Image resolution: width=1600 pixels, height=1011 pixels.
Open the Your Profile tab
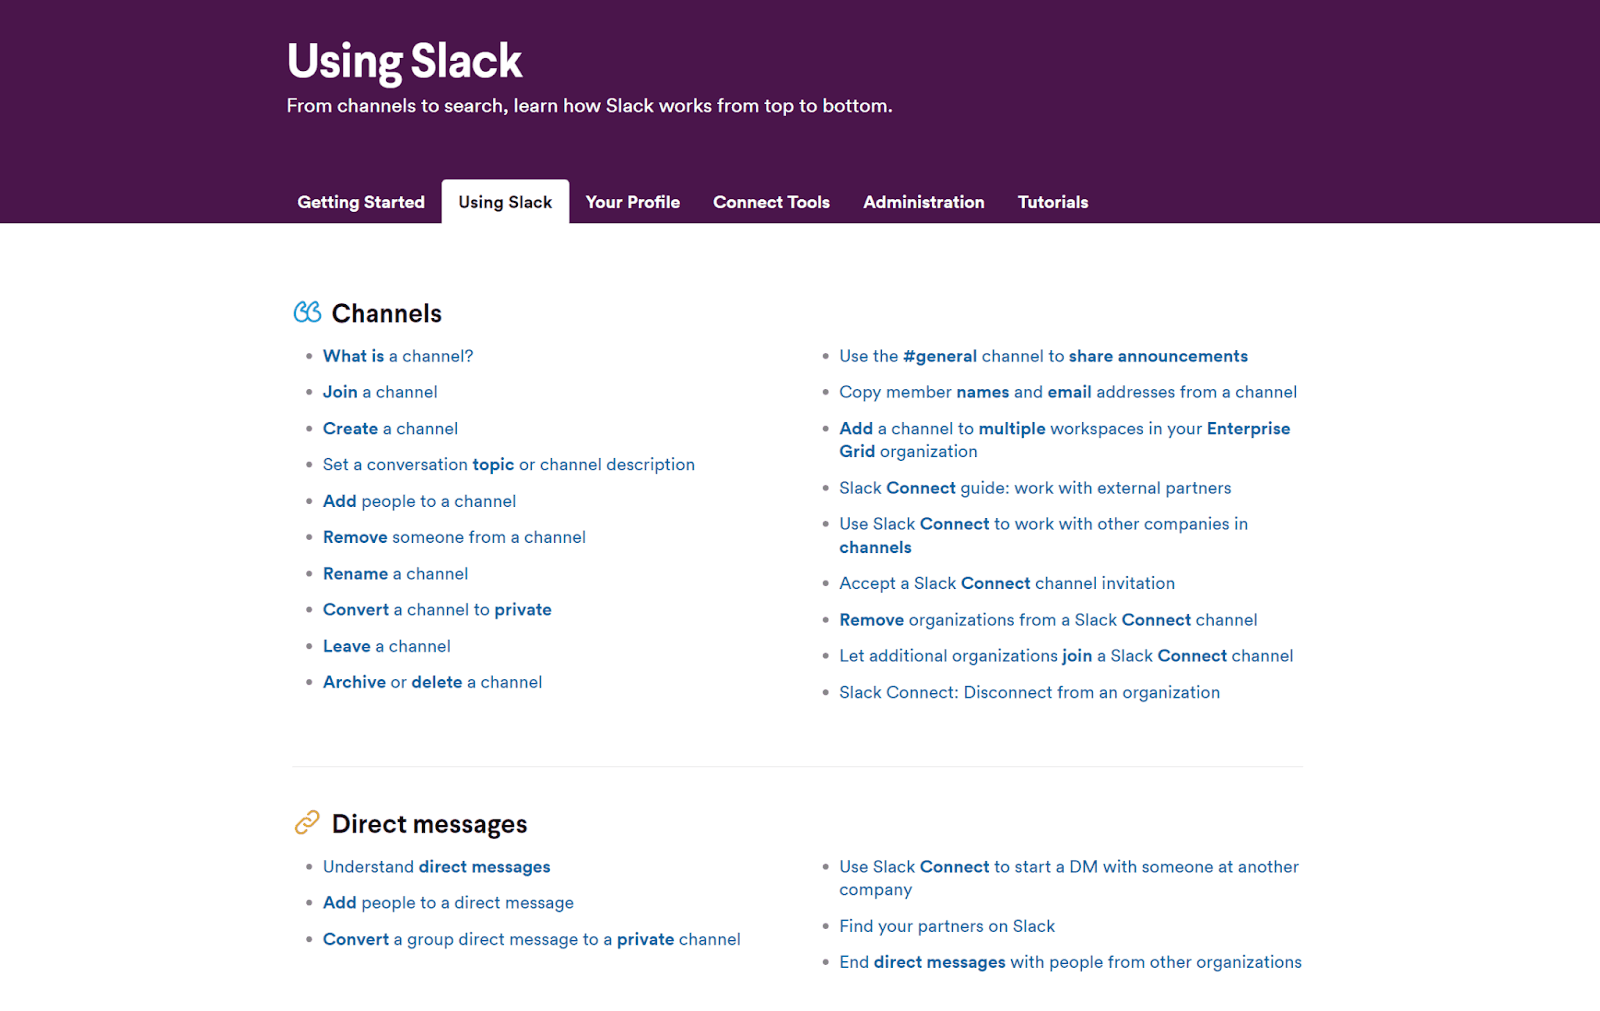[632, 202]
